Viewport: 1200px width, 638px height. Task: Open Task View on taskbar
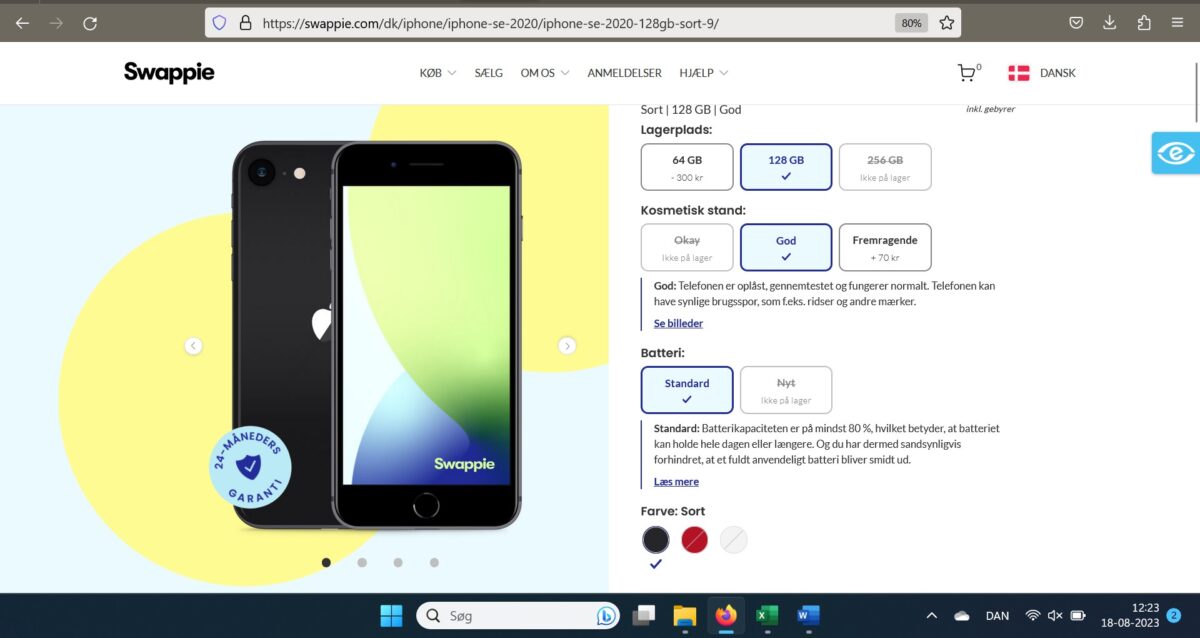[644, 616]
